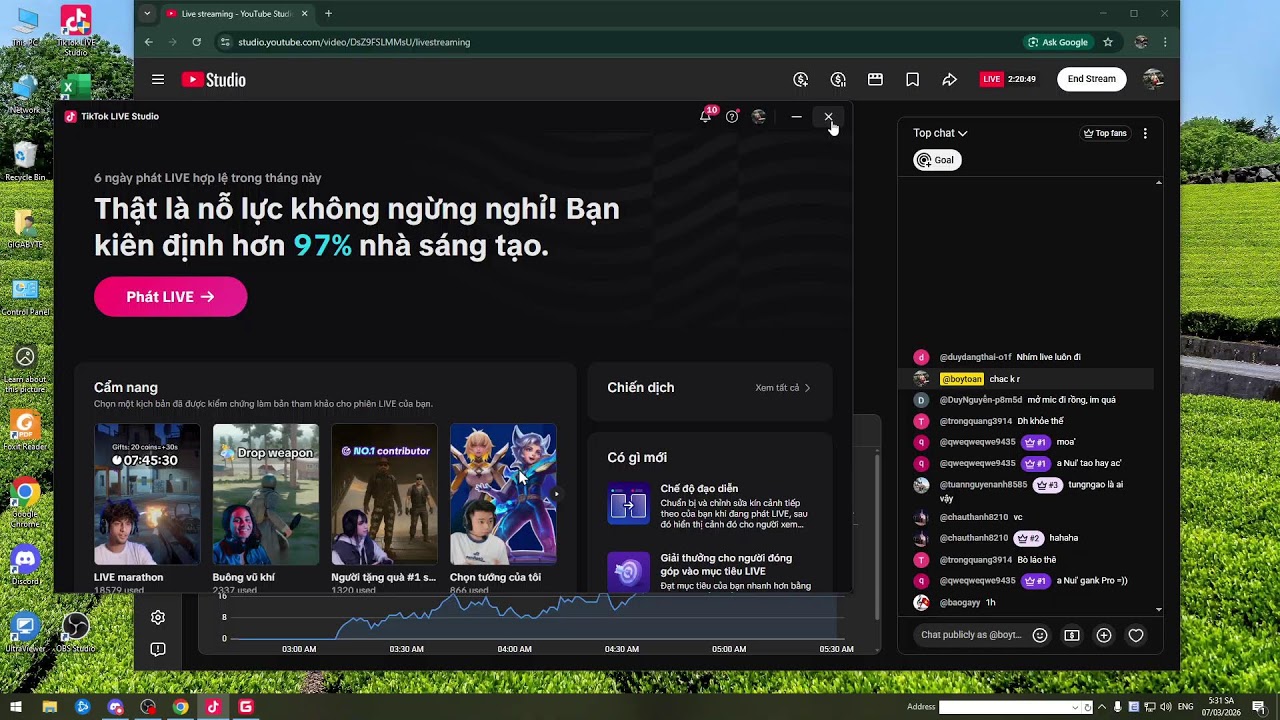This screenshot has width=1280, height=720.
Task: Open the chat three-dot options menu
Action: [1145, 133]
